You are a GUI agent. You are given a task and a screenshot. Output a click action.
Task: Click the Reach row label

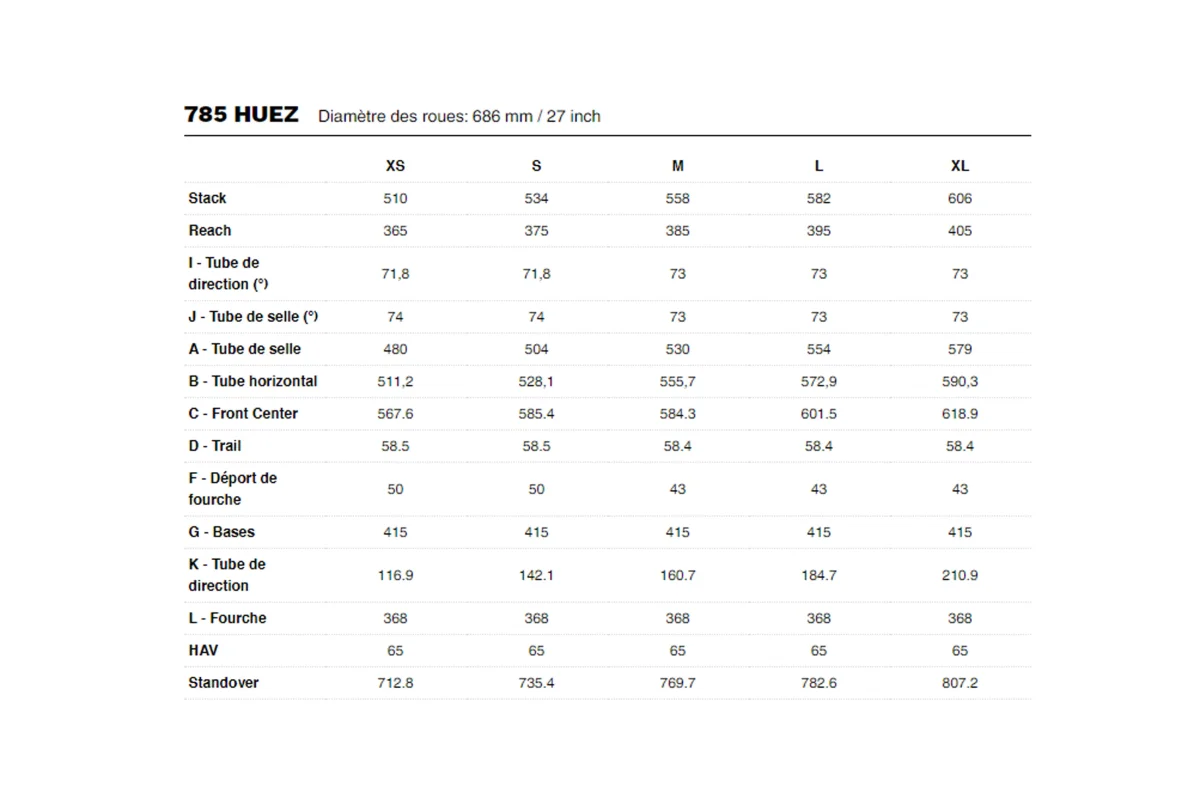210,230
